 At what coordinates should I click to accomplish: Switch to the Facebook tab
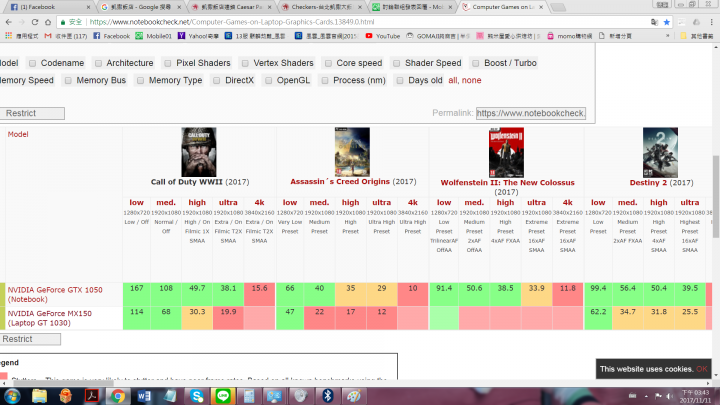tap(48, 7)
